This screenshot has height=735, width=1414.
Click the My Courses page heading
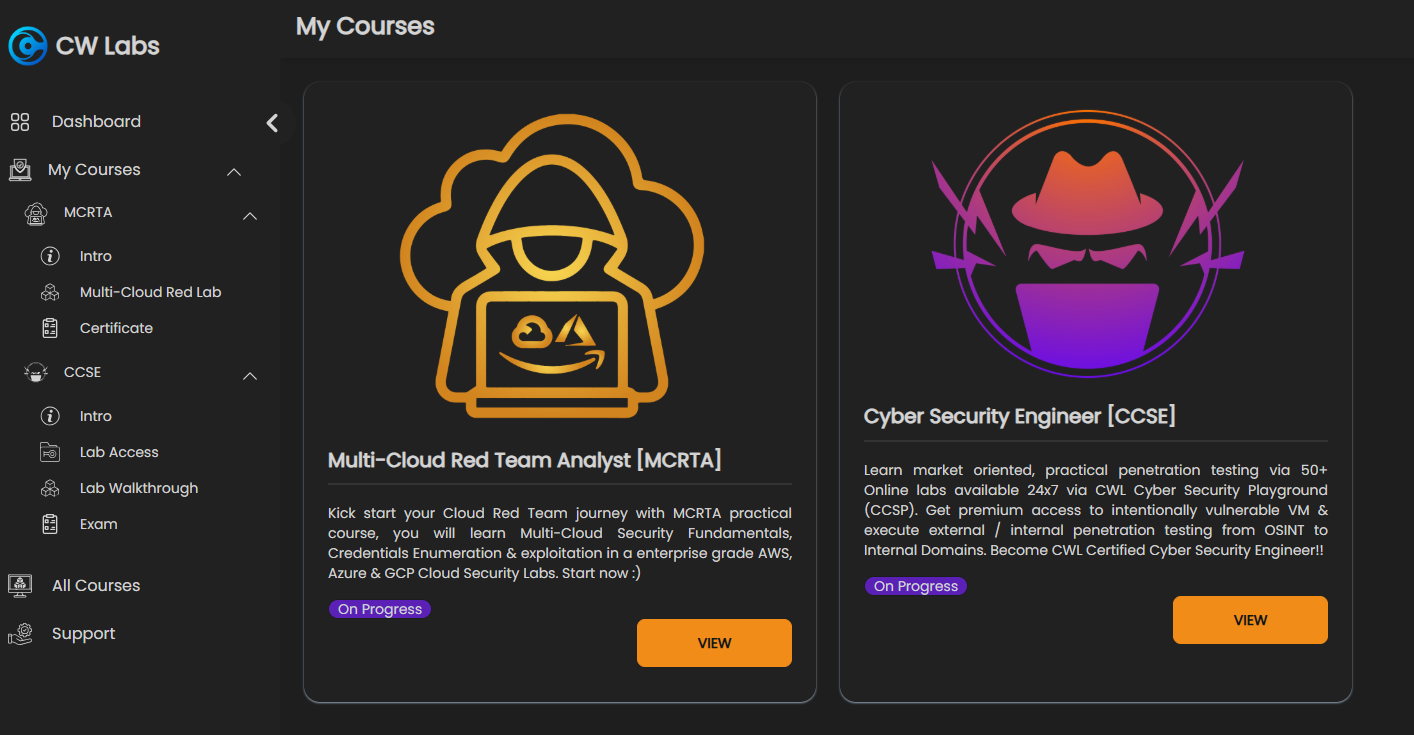click(x=365, y=26)
